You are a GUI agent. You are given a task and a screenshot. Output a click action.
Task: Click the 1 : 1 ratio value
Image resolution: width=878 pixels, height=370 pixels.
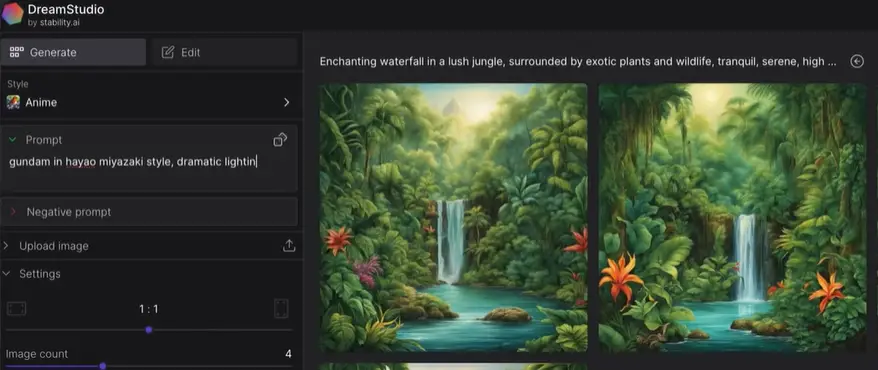tap(148, 308)
